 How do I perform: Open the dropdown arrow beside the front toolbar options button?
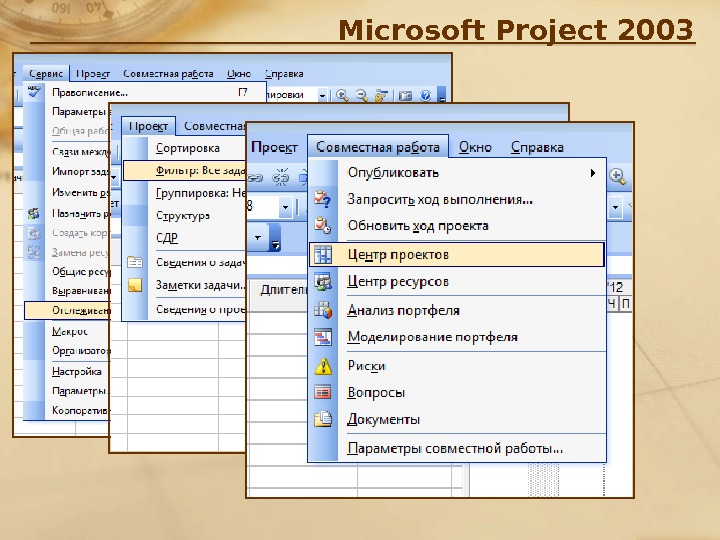[x=258, y=237]
